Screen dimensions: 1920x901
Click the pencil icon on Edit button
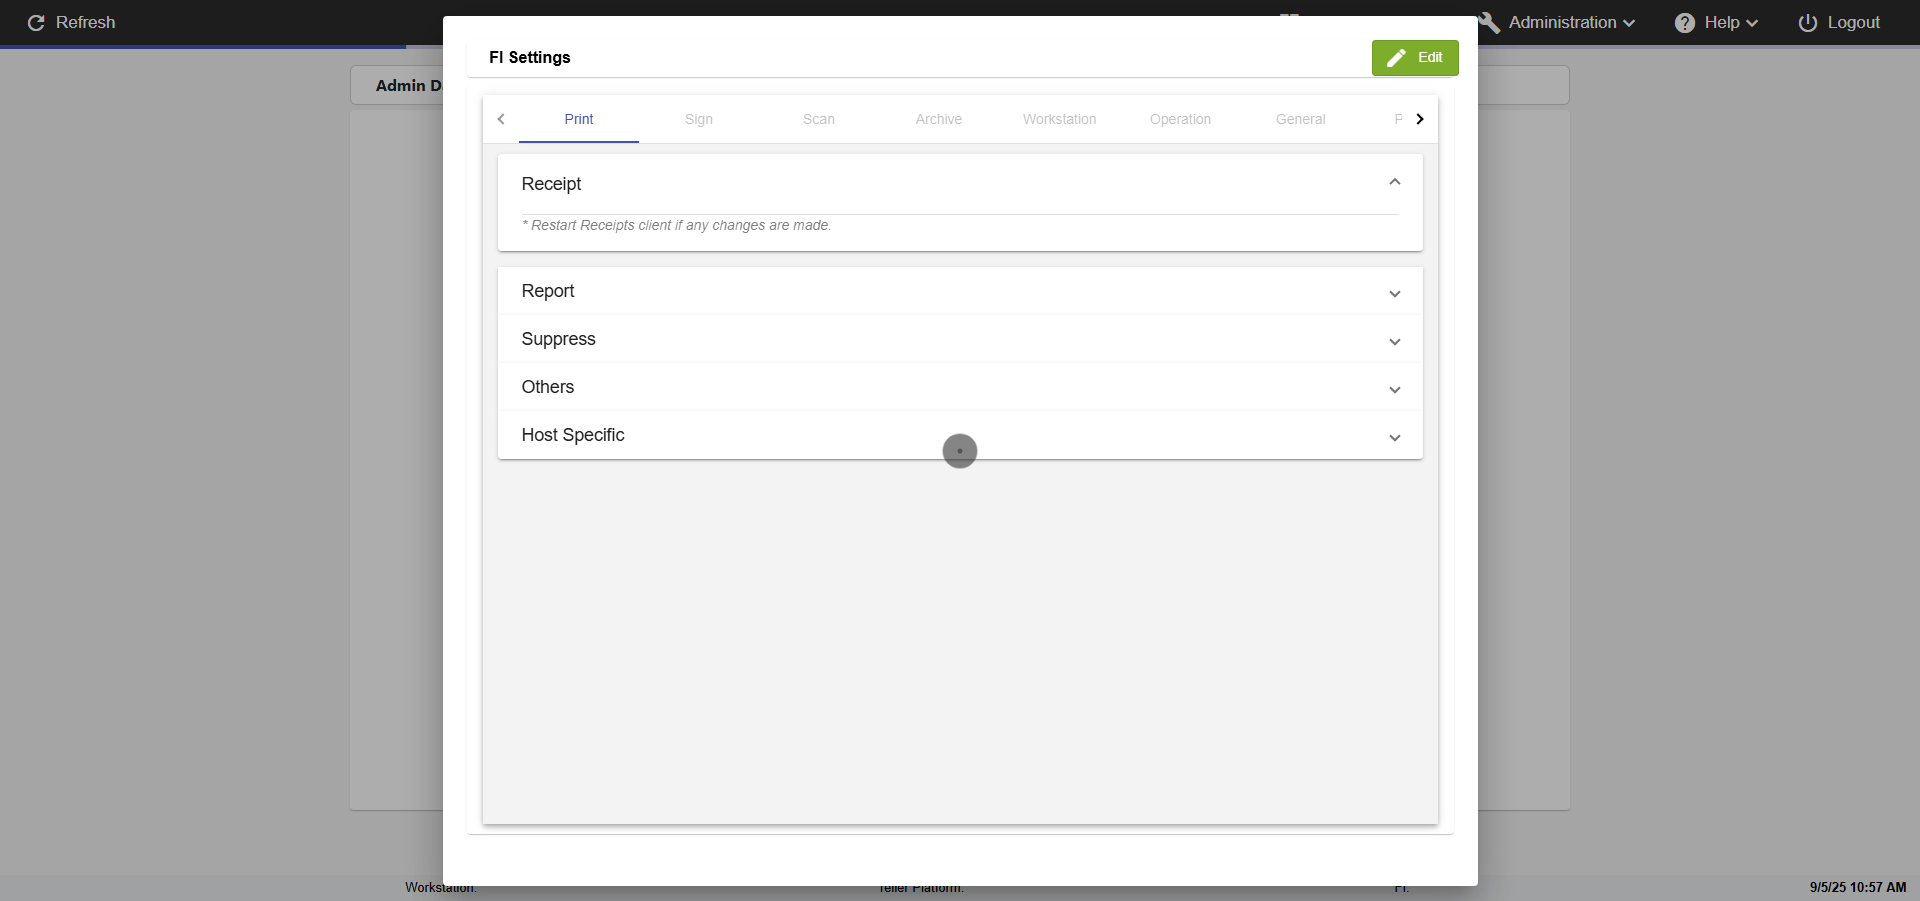(1396, 58)
